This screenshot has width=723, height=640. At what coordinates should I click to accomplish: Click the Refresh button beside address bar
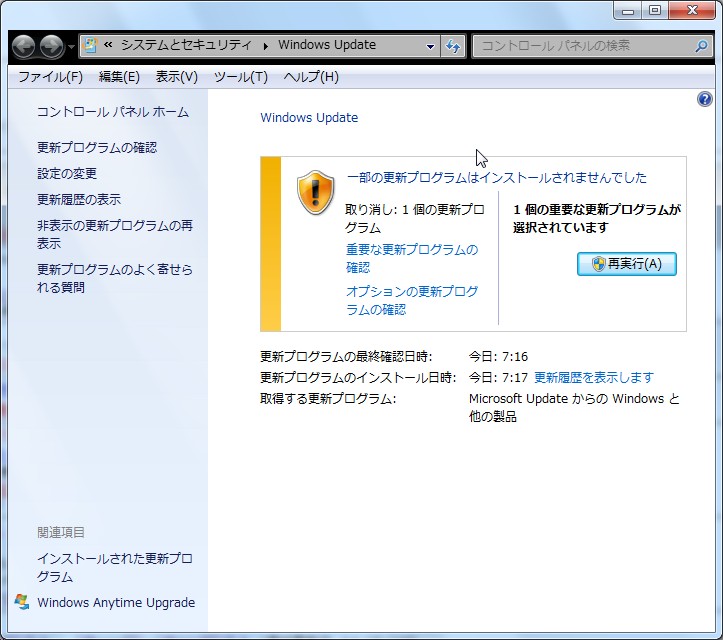453,46
